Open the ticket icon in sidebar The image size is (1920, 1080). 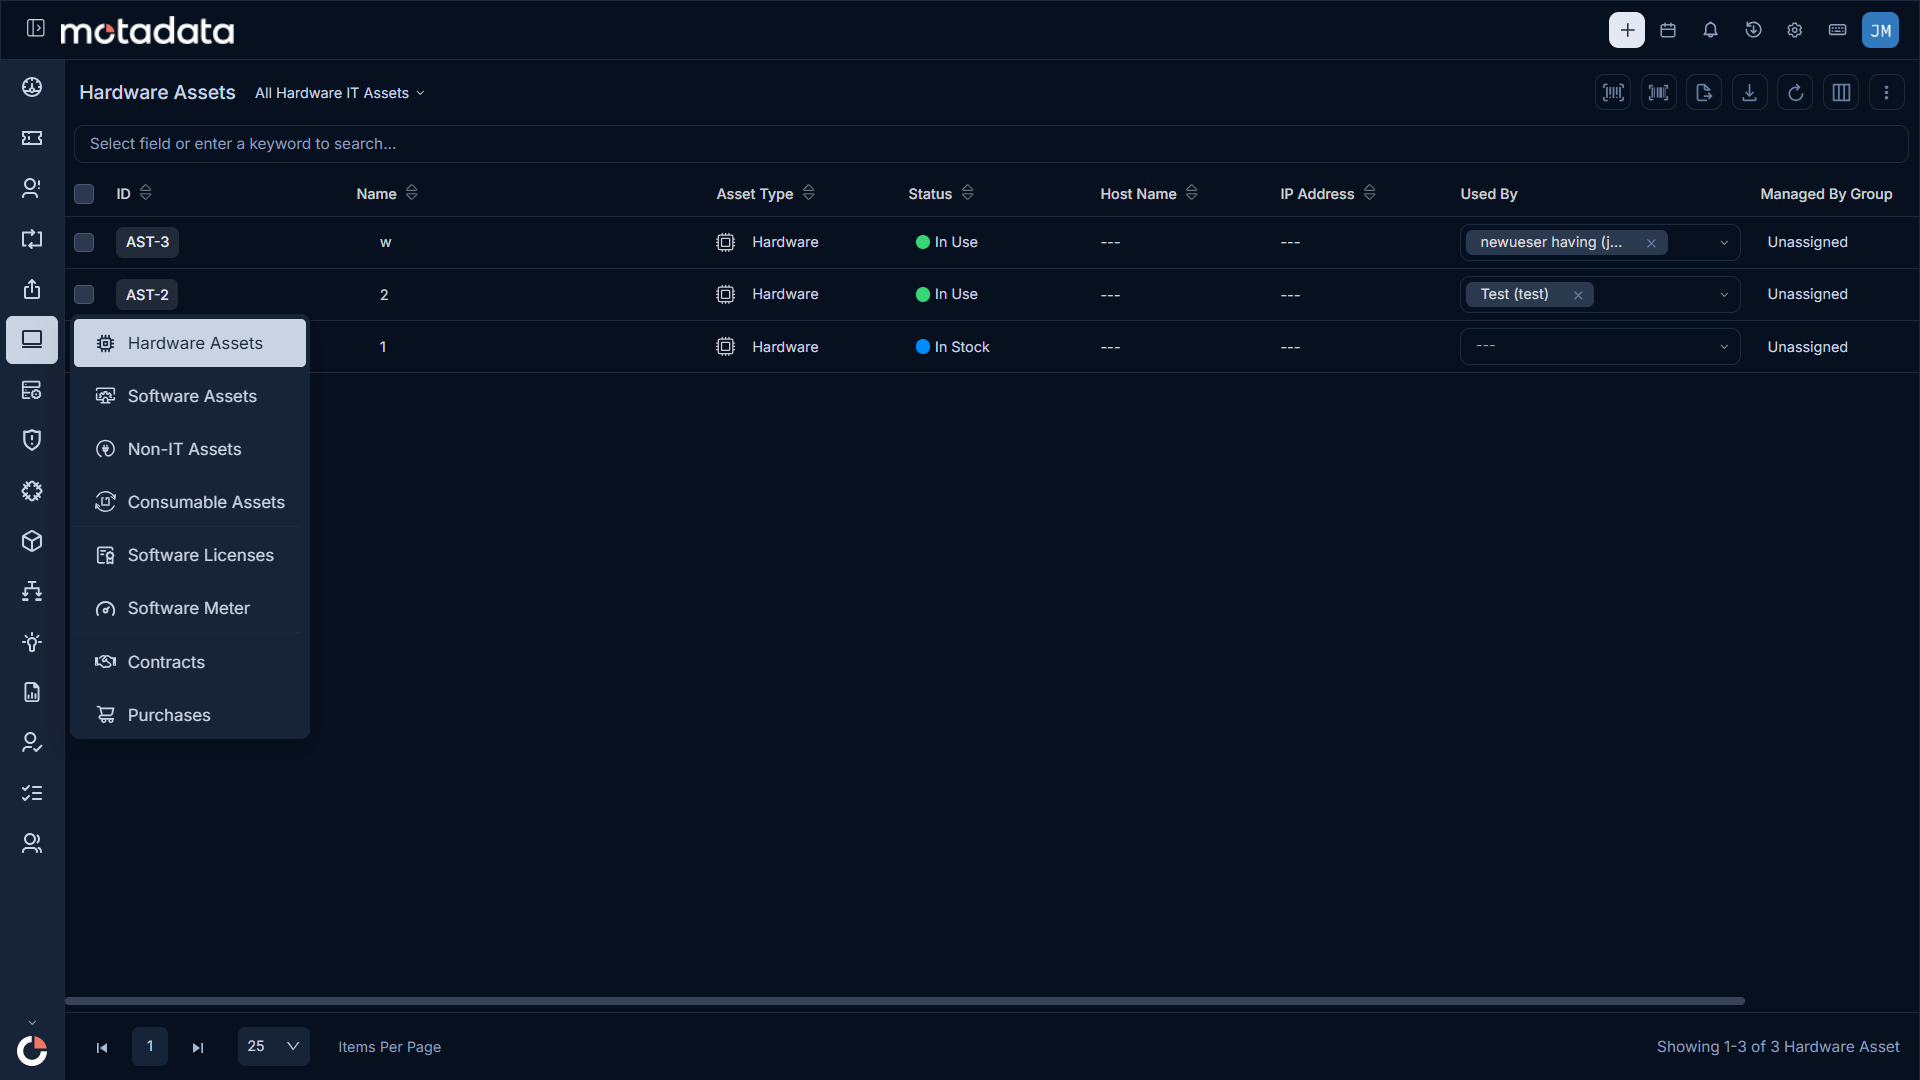[32, 138]
